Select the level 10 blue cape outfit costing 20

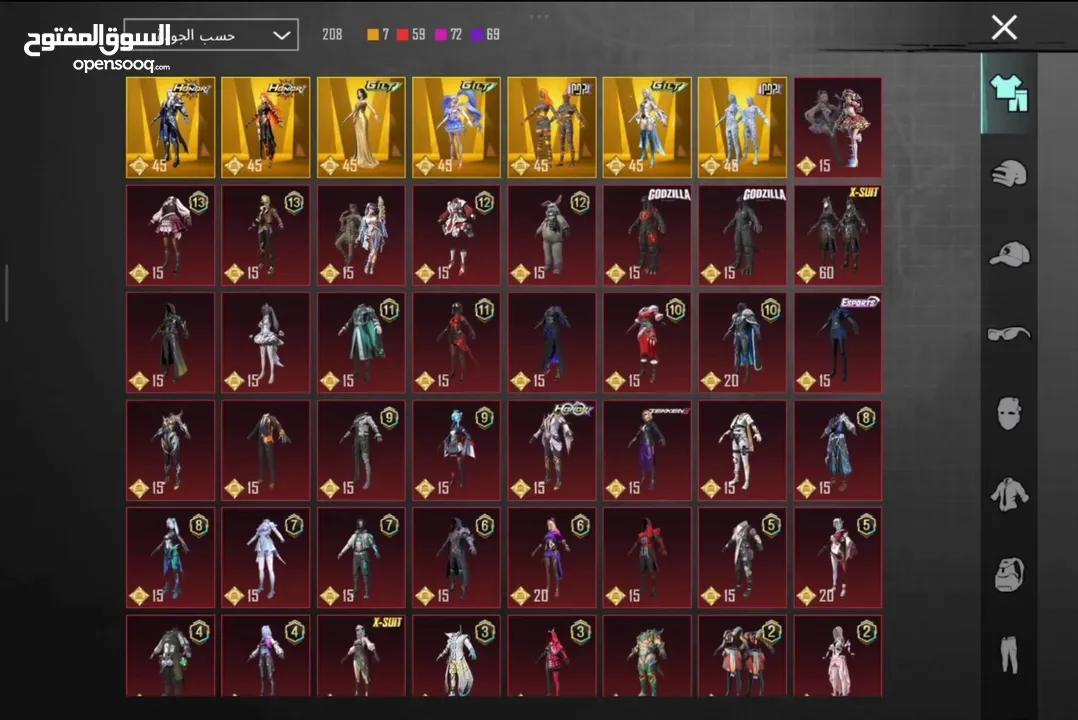coord(742,342)
